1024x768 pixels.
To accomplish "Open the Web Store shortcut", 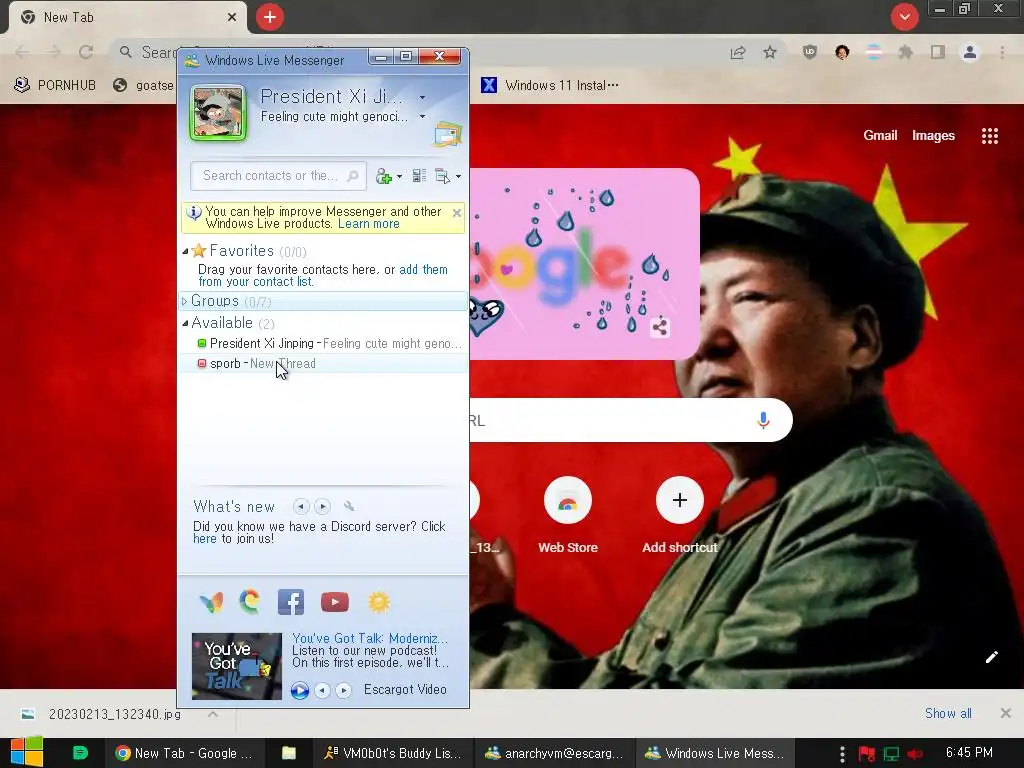I will point(568,516).
